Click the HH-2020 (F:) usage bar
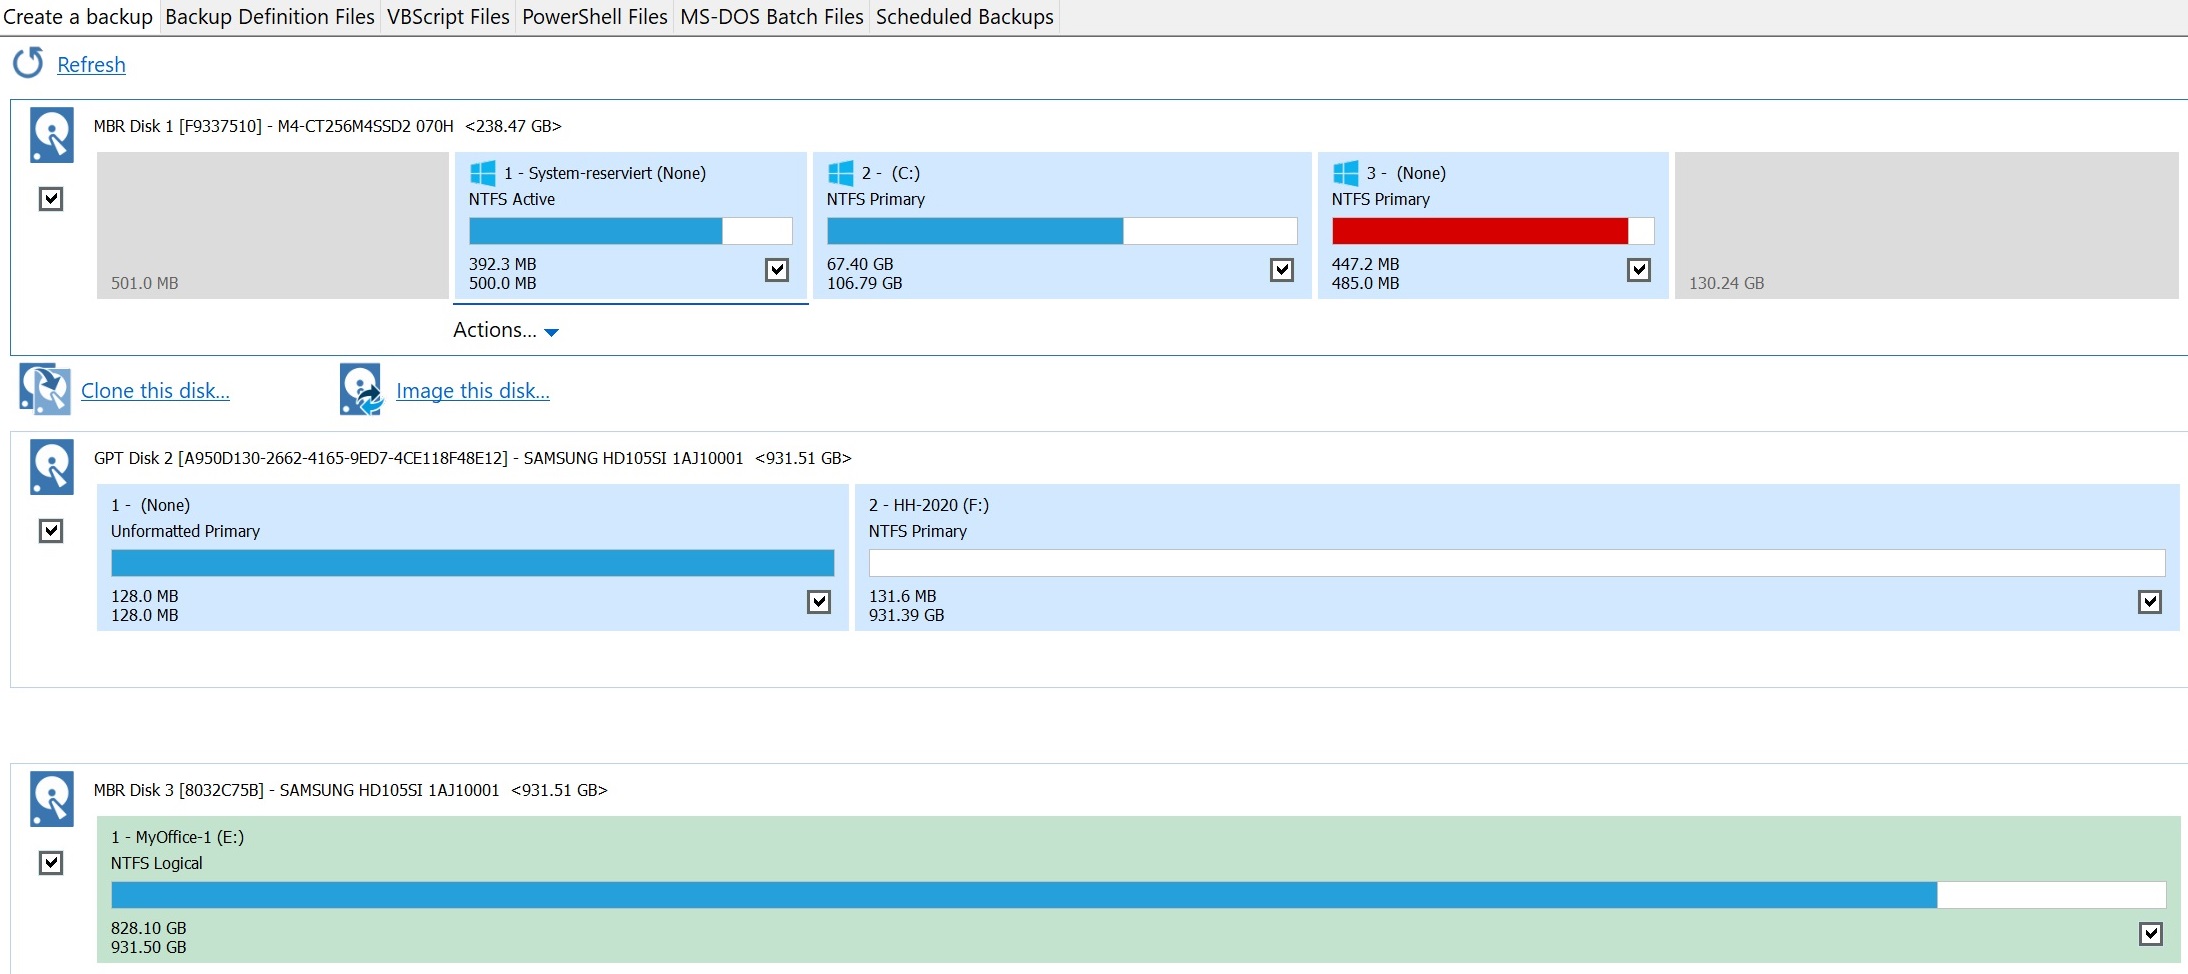 [1517, 563]
